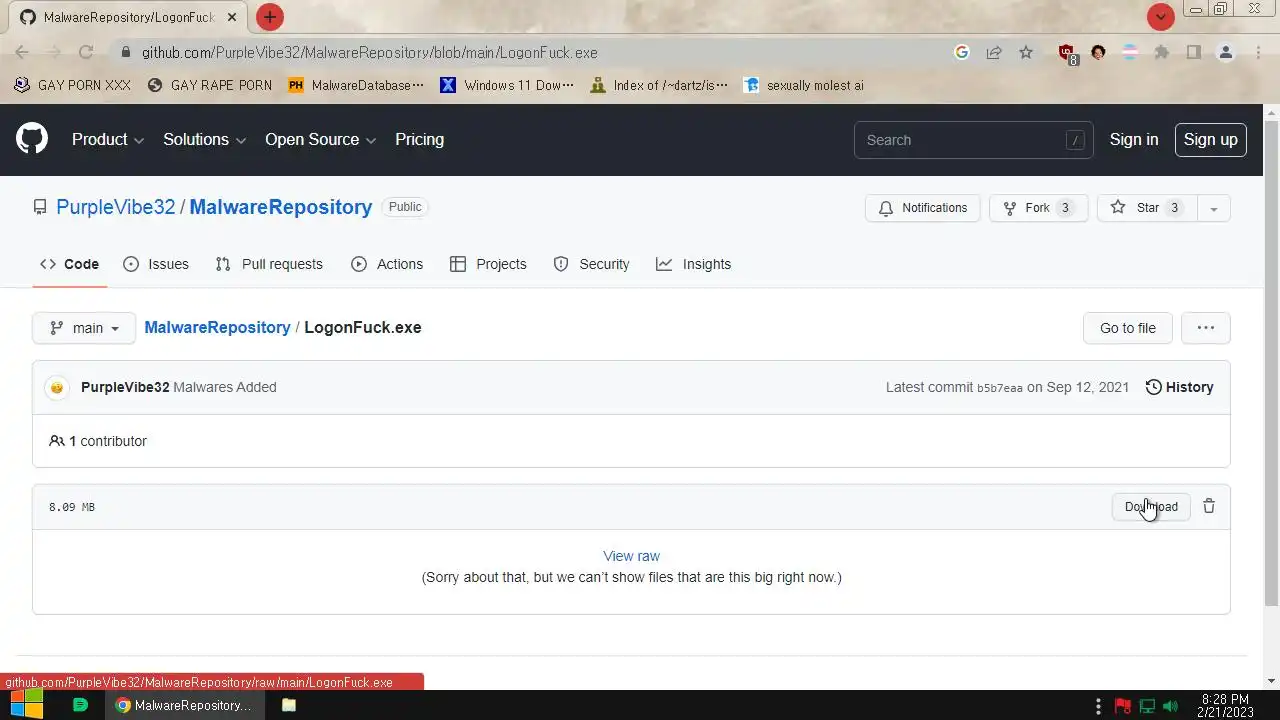Viewport: 1280px width, 720px height.
Task: Open the Windows Start button
Action: [26, 705]
